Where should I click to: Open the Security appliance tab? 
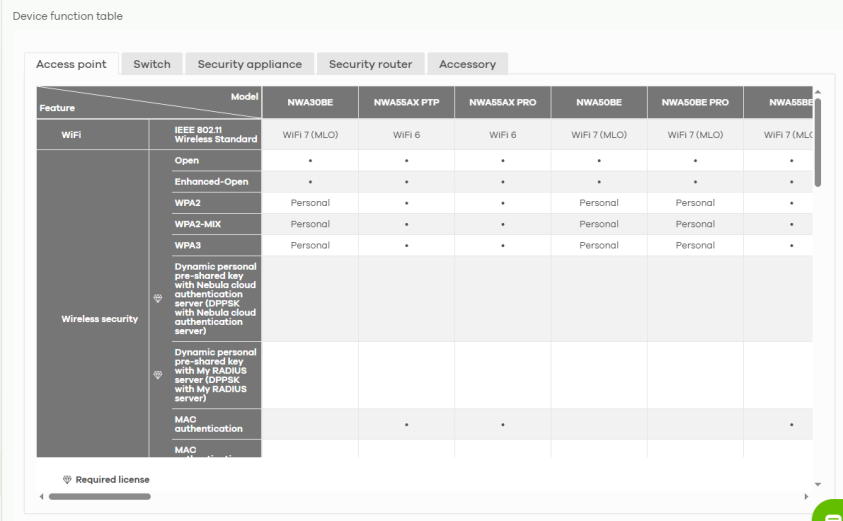pyautogui.click(x=249, y=64)
